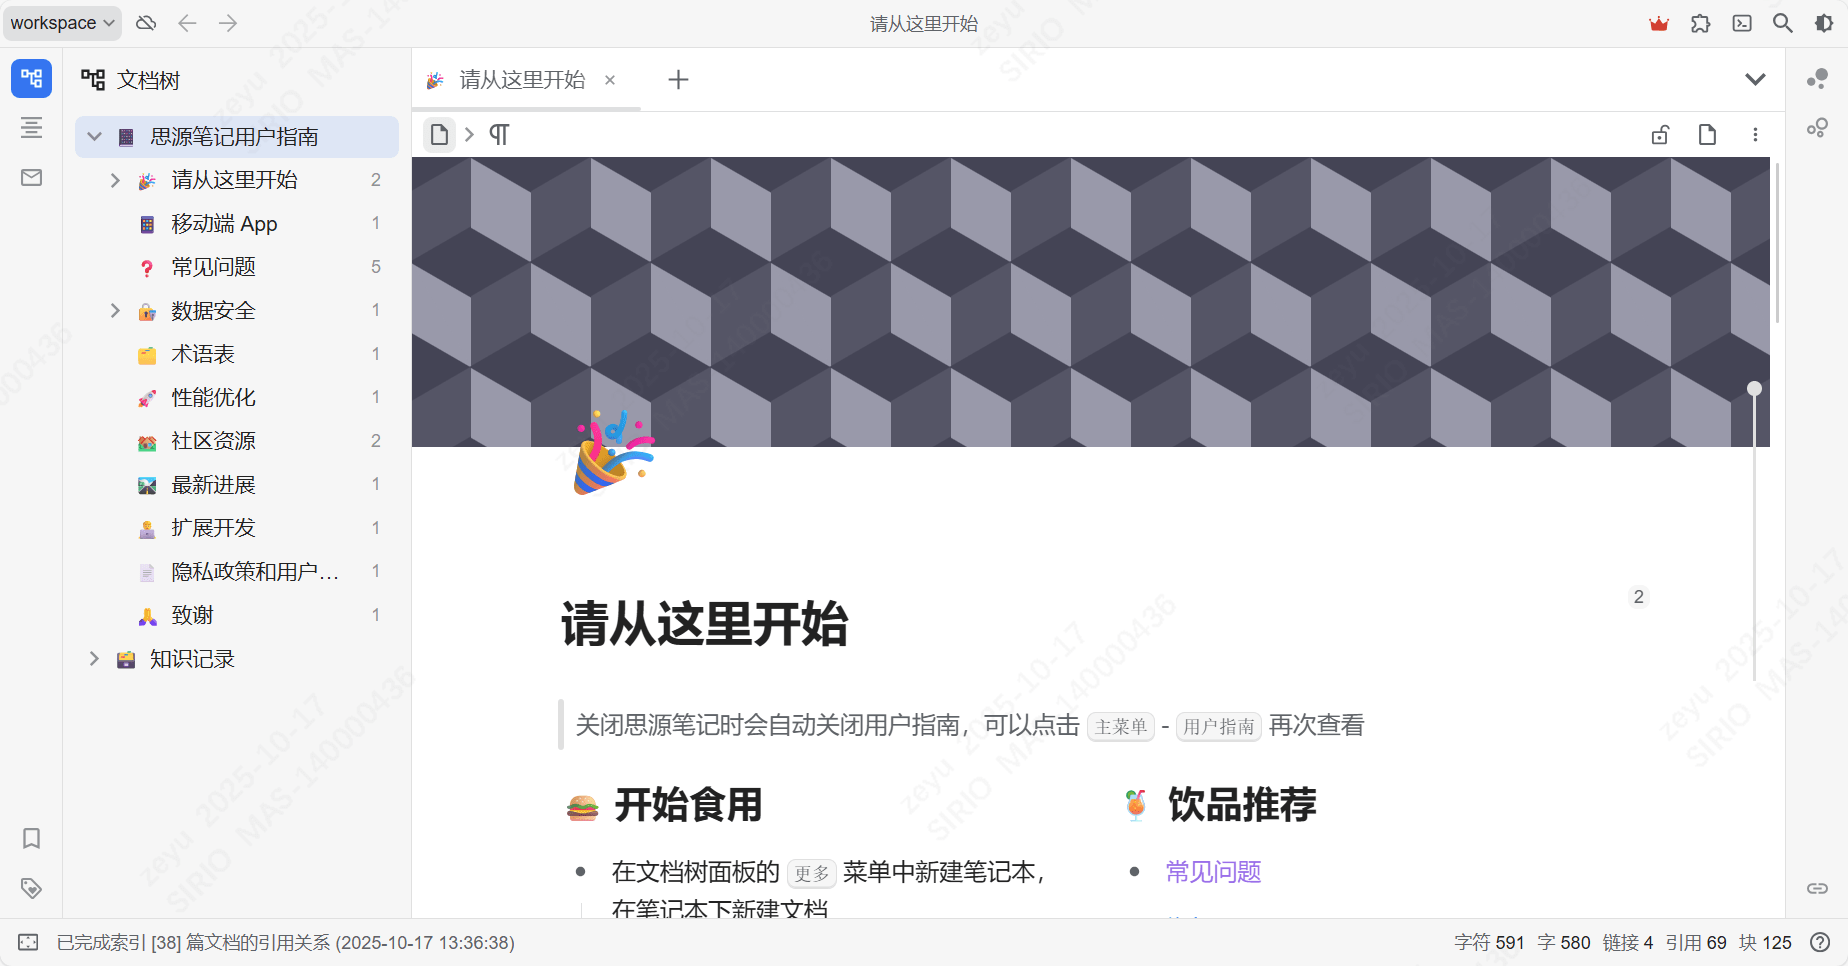Toggle cloud sync with the crossed-cloud icon

click(145, 22)
